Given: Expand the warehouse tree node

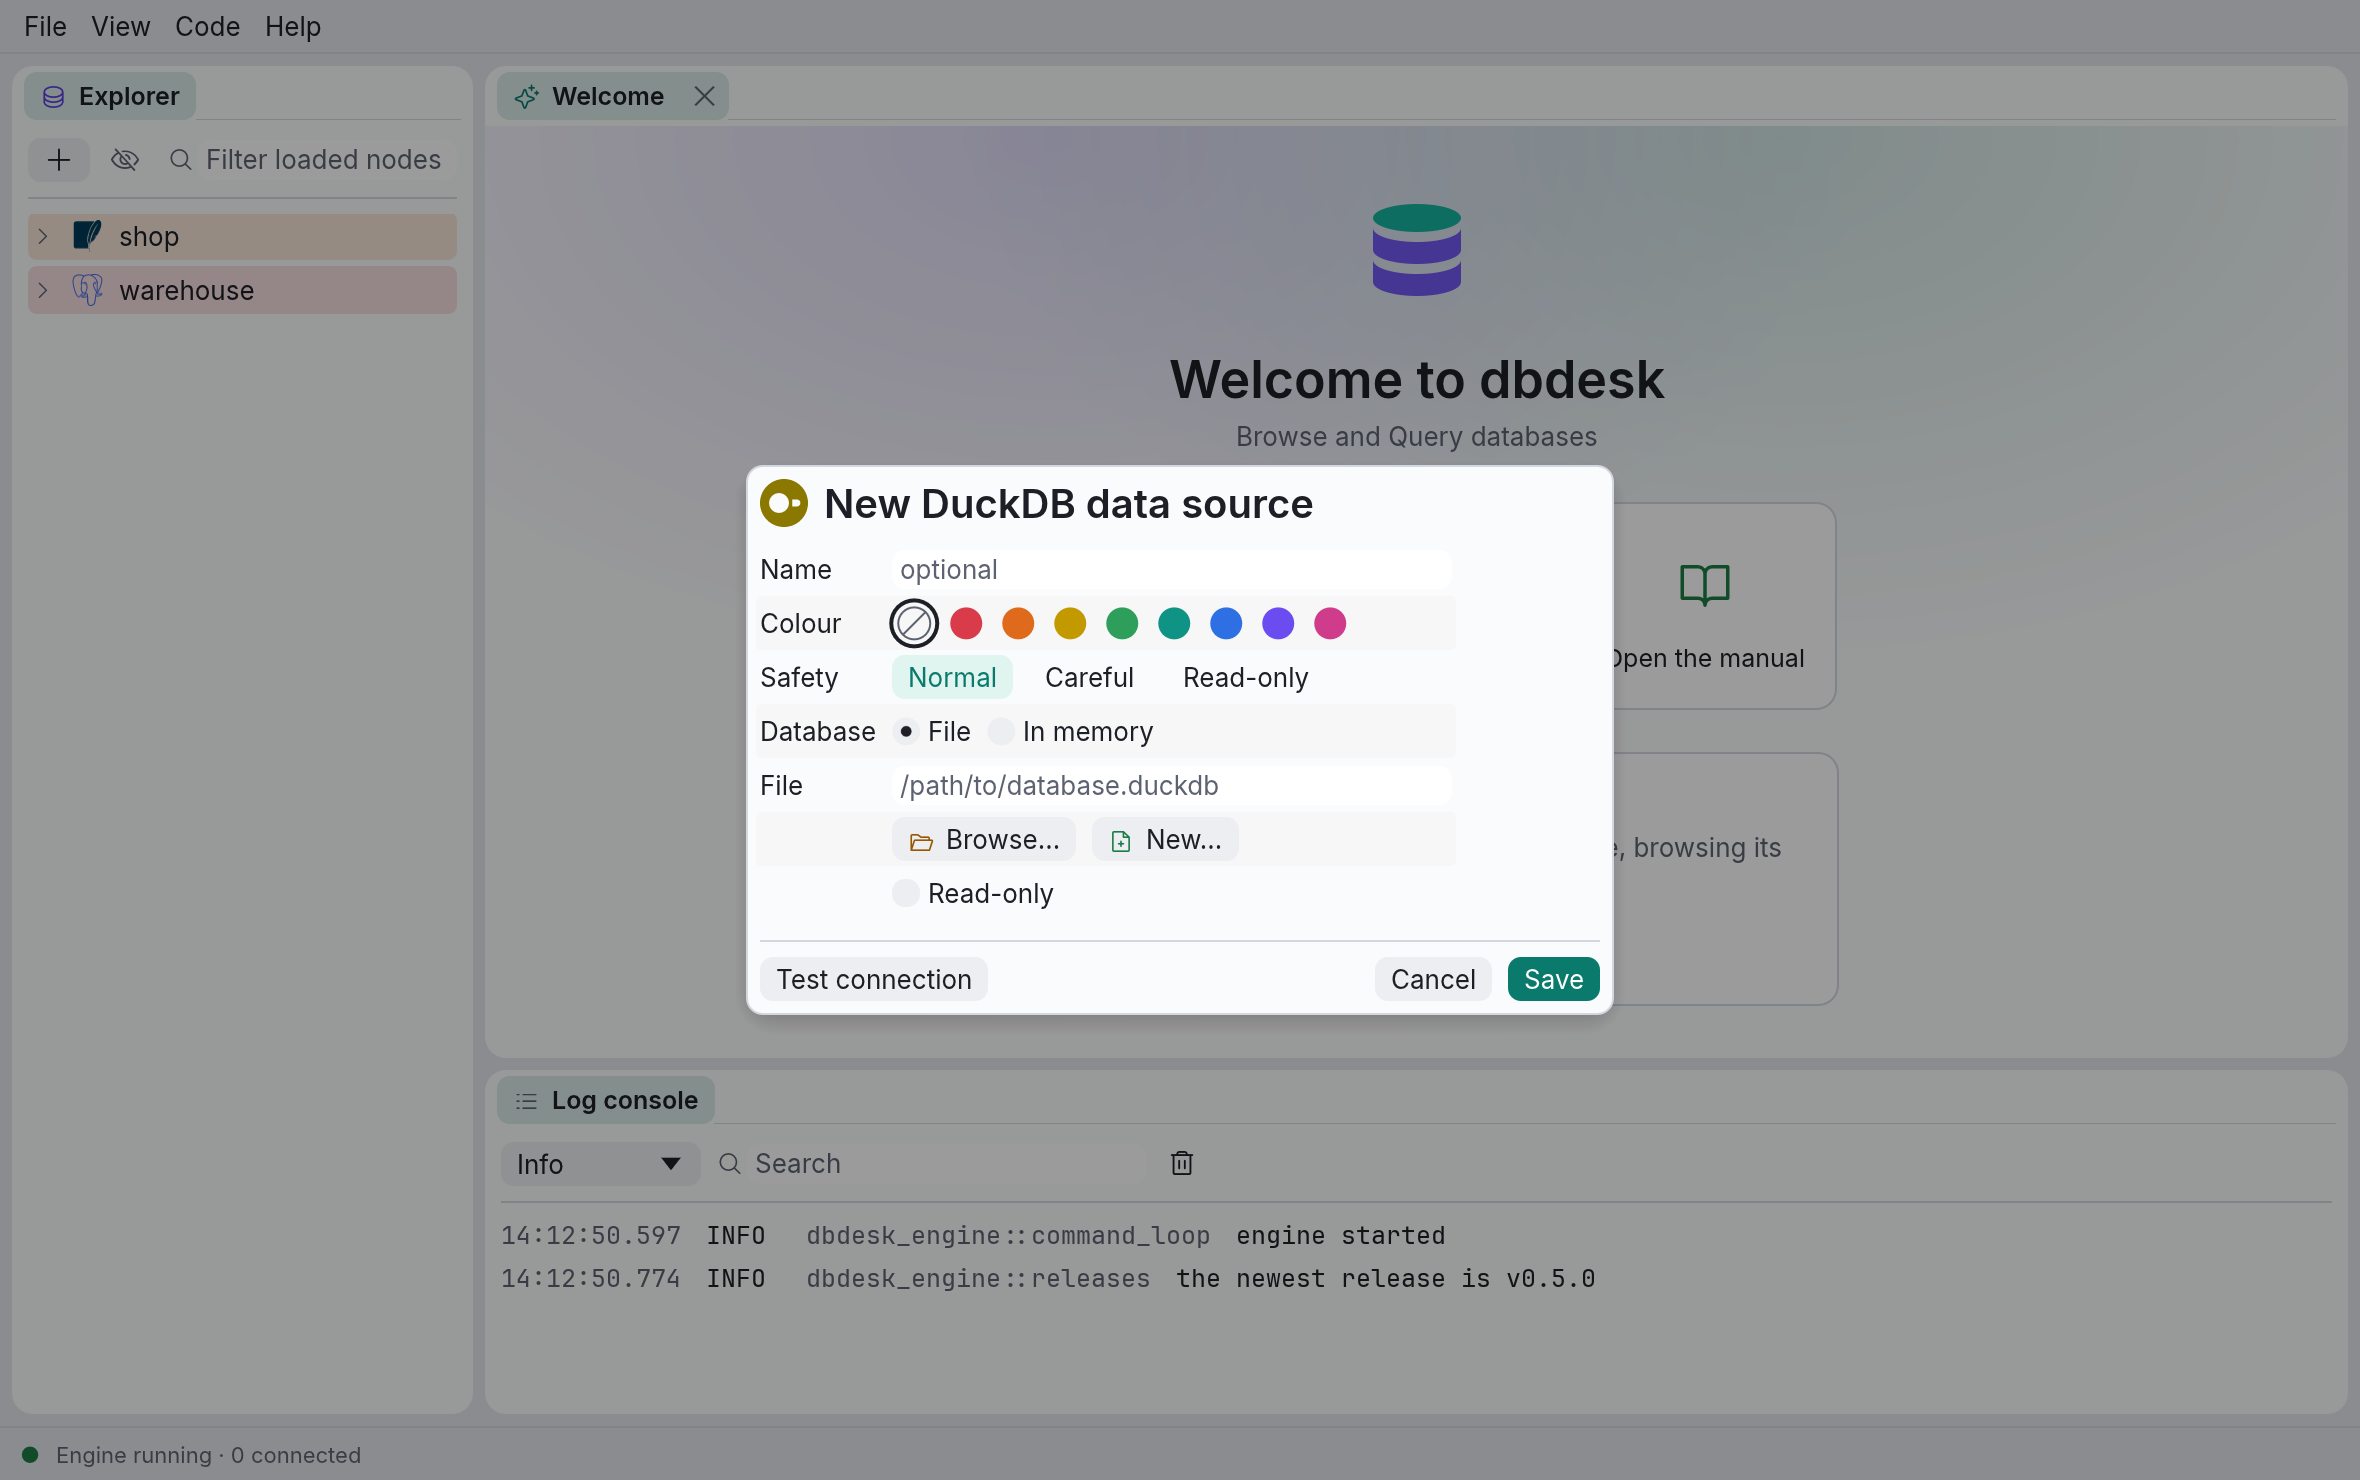Looking at the screenshot, I should [x=43, y=290].
